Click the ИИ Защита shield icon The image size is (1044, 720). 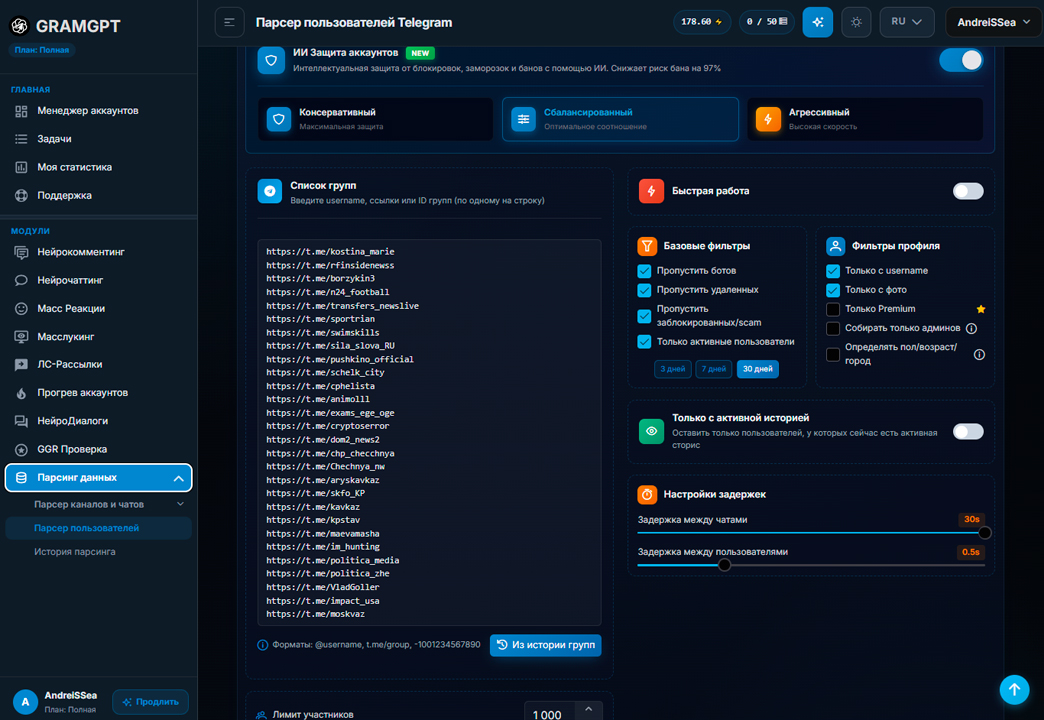coord(271,60)
